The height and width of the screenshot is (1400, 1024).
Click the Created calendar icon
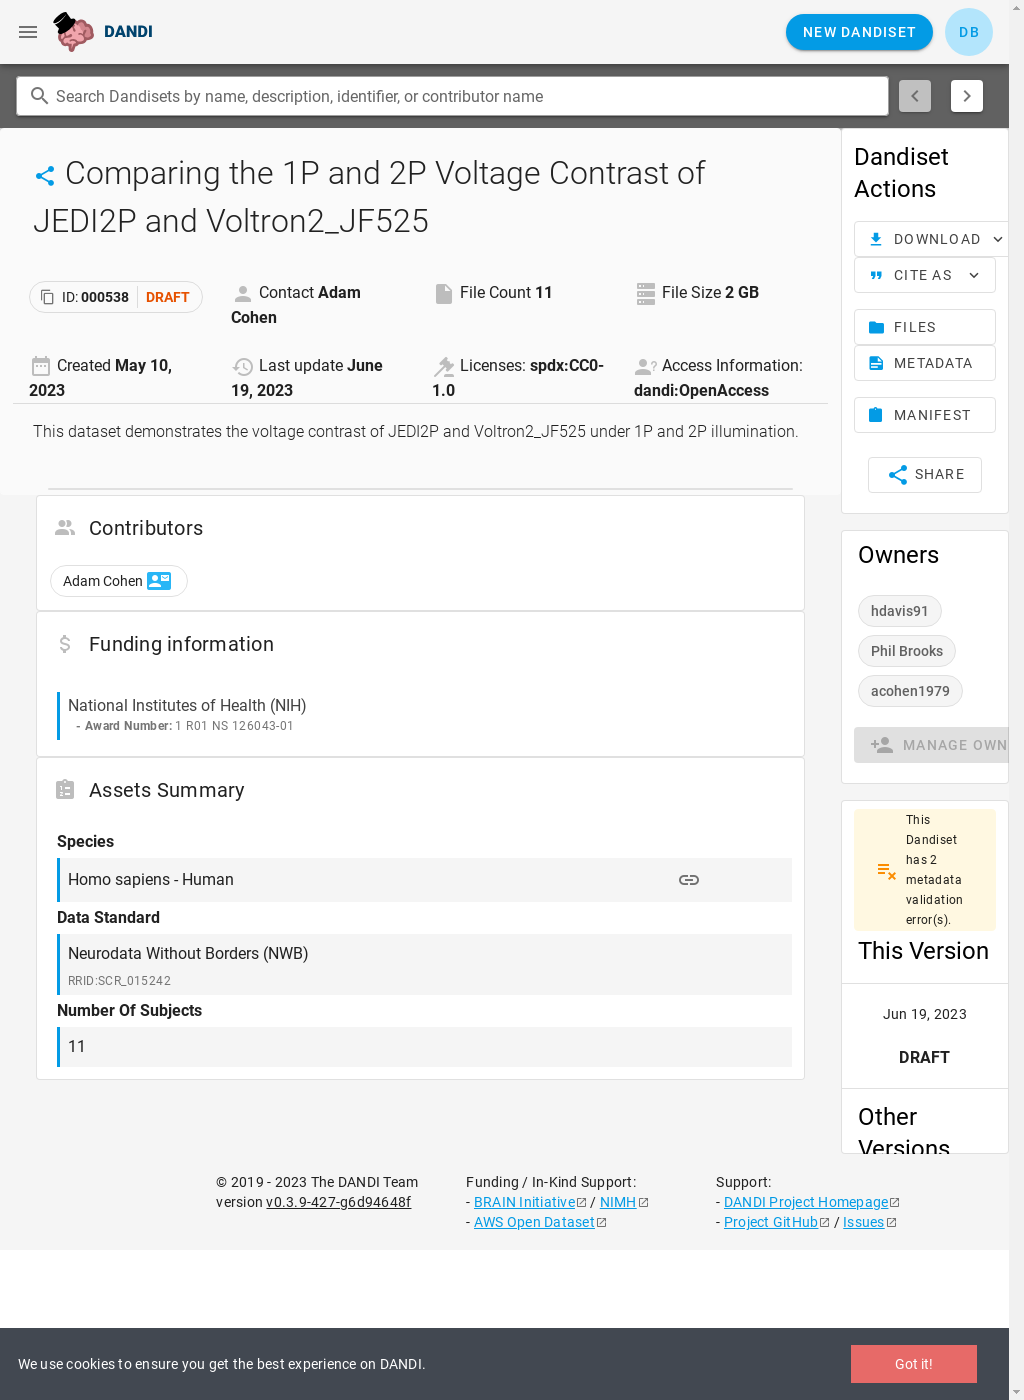(41, 366)
